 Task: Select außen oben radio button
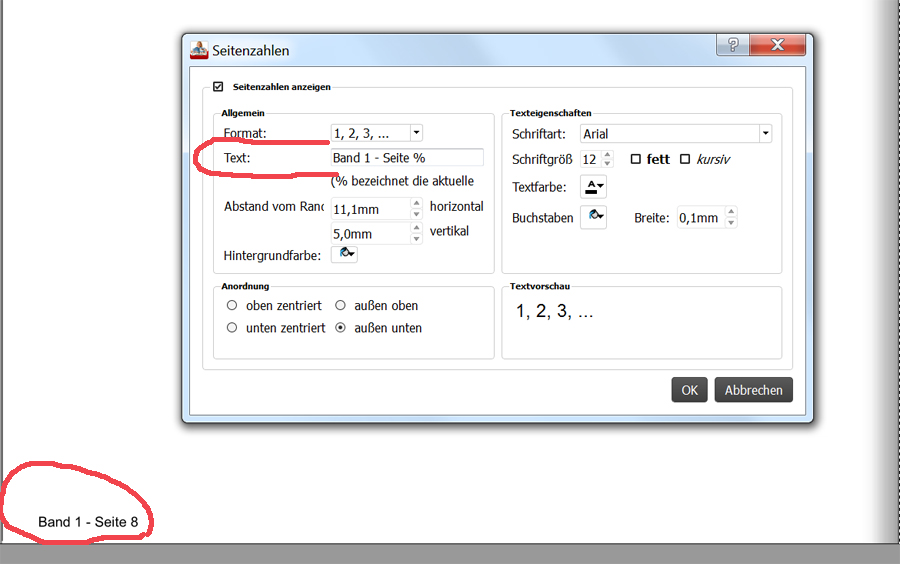pos(340,305)
